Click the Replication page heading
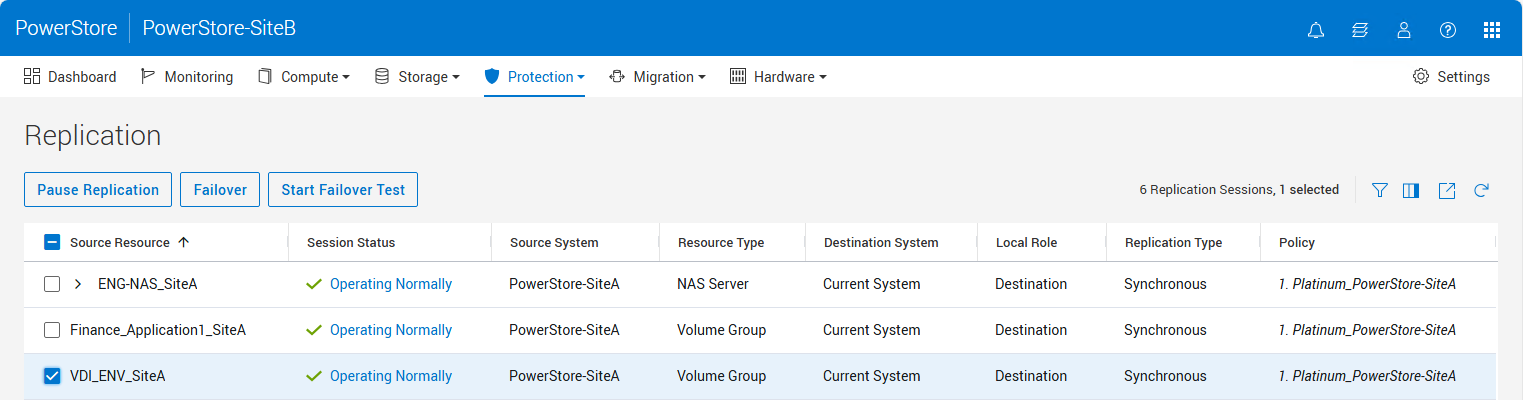 coord(93,136)
